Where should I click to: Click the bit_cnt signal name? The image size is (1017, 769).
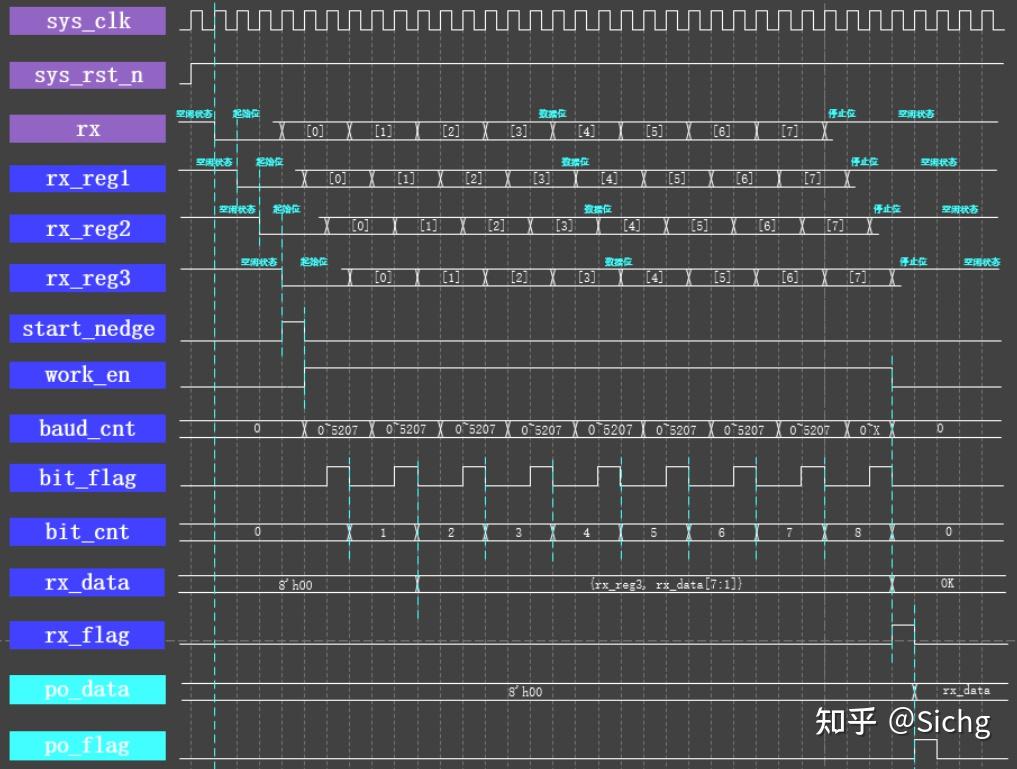click(86, 531)
